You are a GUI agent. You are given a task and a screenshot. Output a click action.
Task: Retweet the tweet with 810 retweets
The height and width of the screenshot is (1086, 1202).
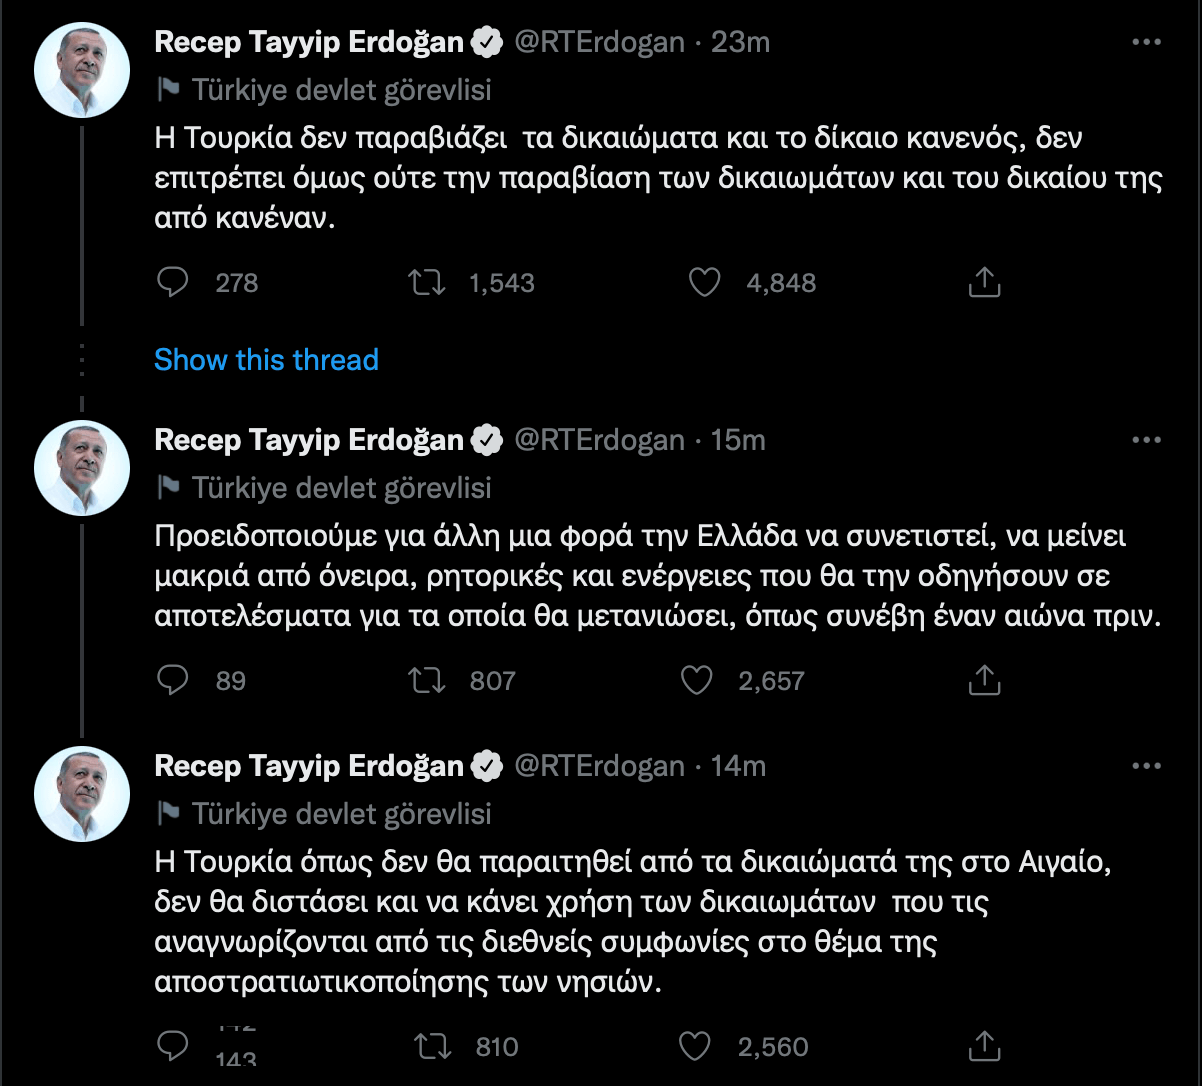[433, 1046]
